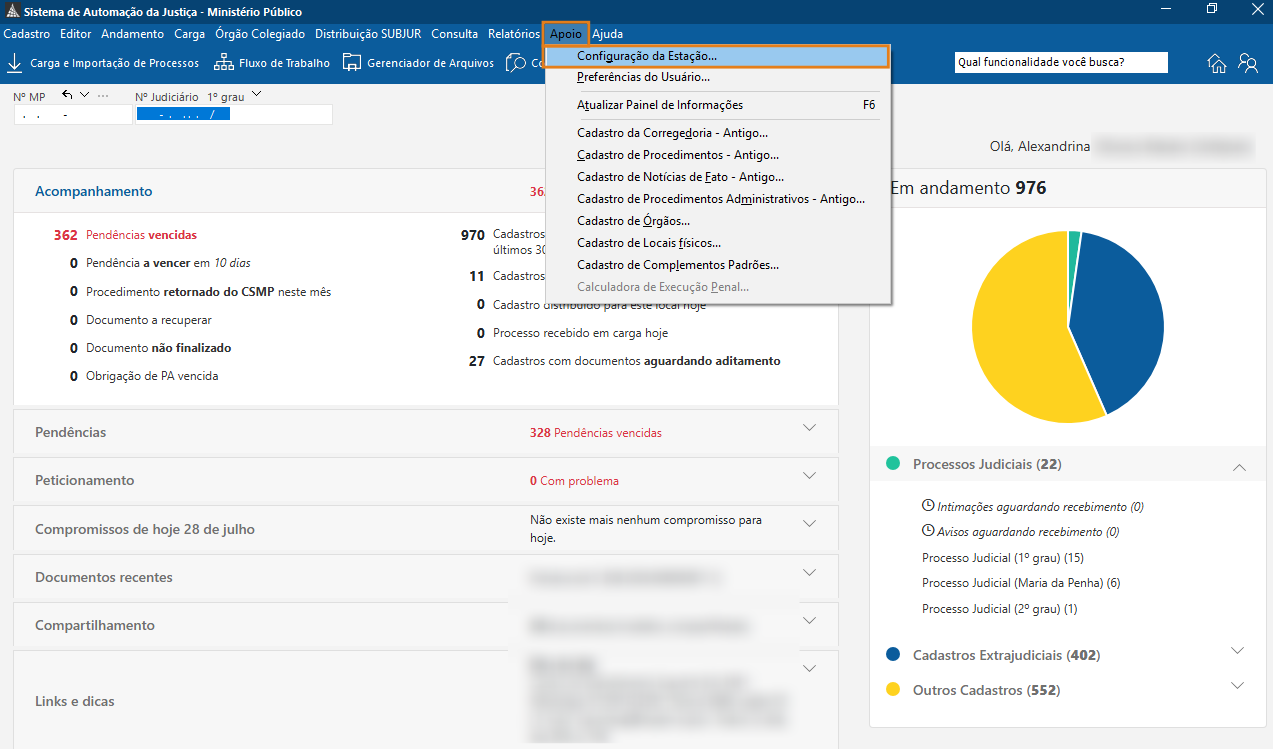The image size is (1273, 749).
Task: Open the user accounts icon
Action: pos(1248,63)
